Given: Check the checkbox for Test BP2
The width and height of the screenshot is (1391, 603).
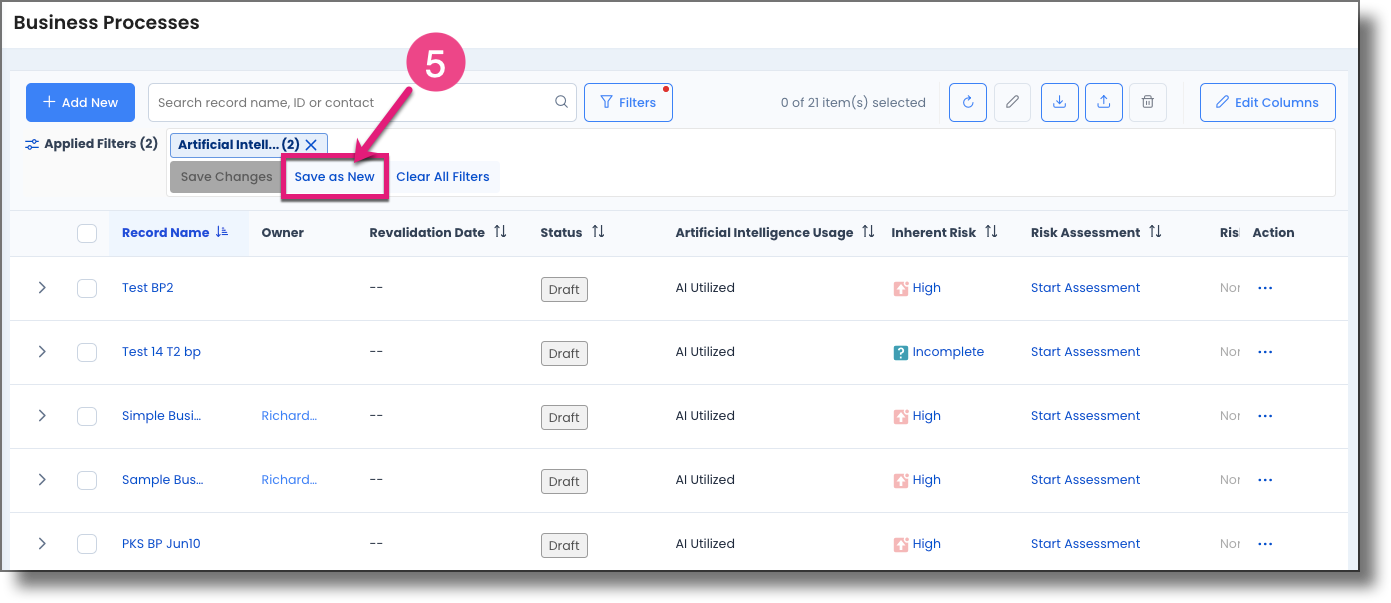Looking at the screenshot, I should click(87, 287).
